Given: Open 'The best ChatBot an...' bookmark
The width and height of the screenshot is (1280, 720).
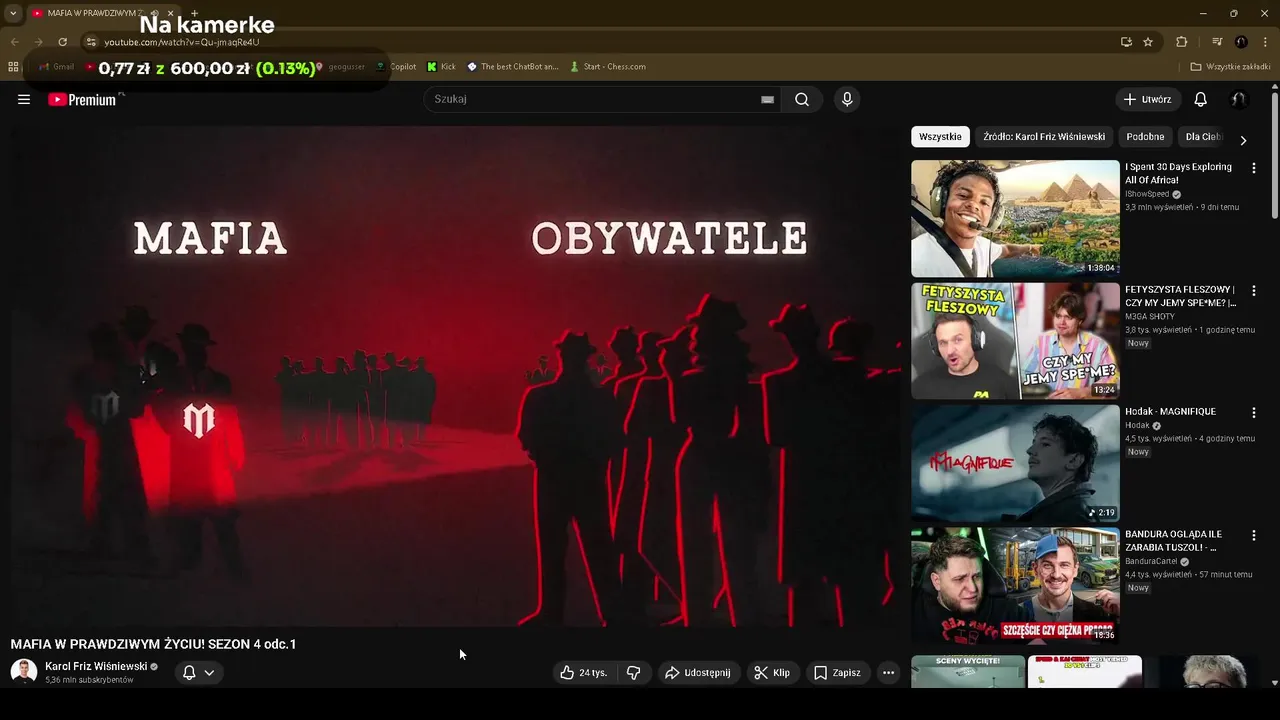Looking at the screenshot, I should tap(512, 67).
